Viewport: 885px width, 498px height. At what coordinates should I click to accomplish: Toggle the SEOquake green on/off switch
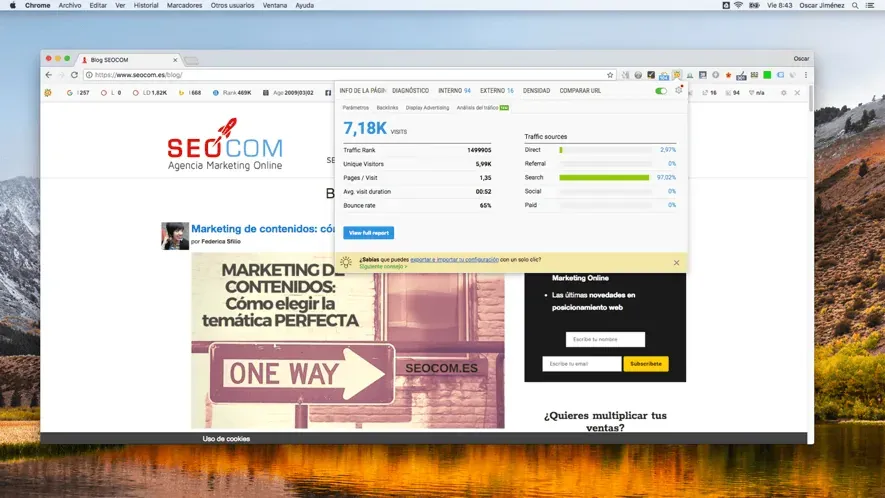coord(661,90)
